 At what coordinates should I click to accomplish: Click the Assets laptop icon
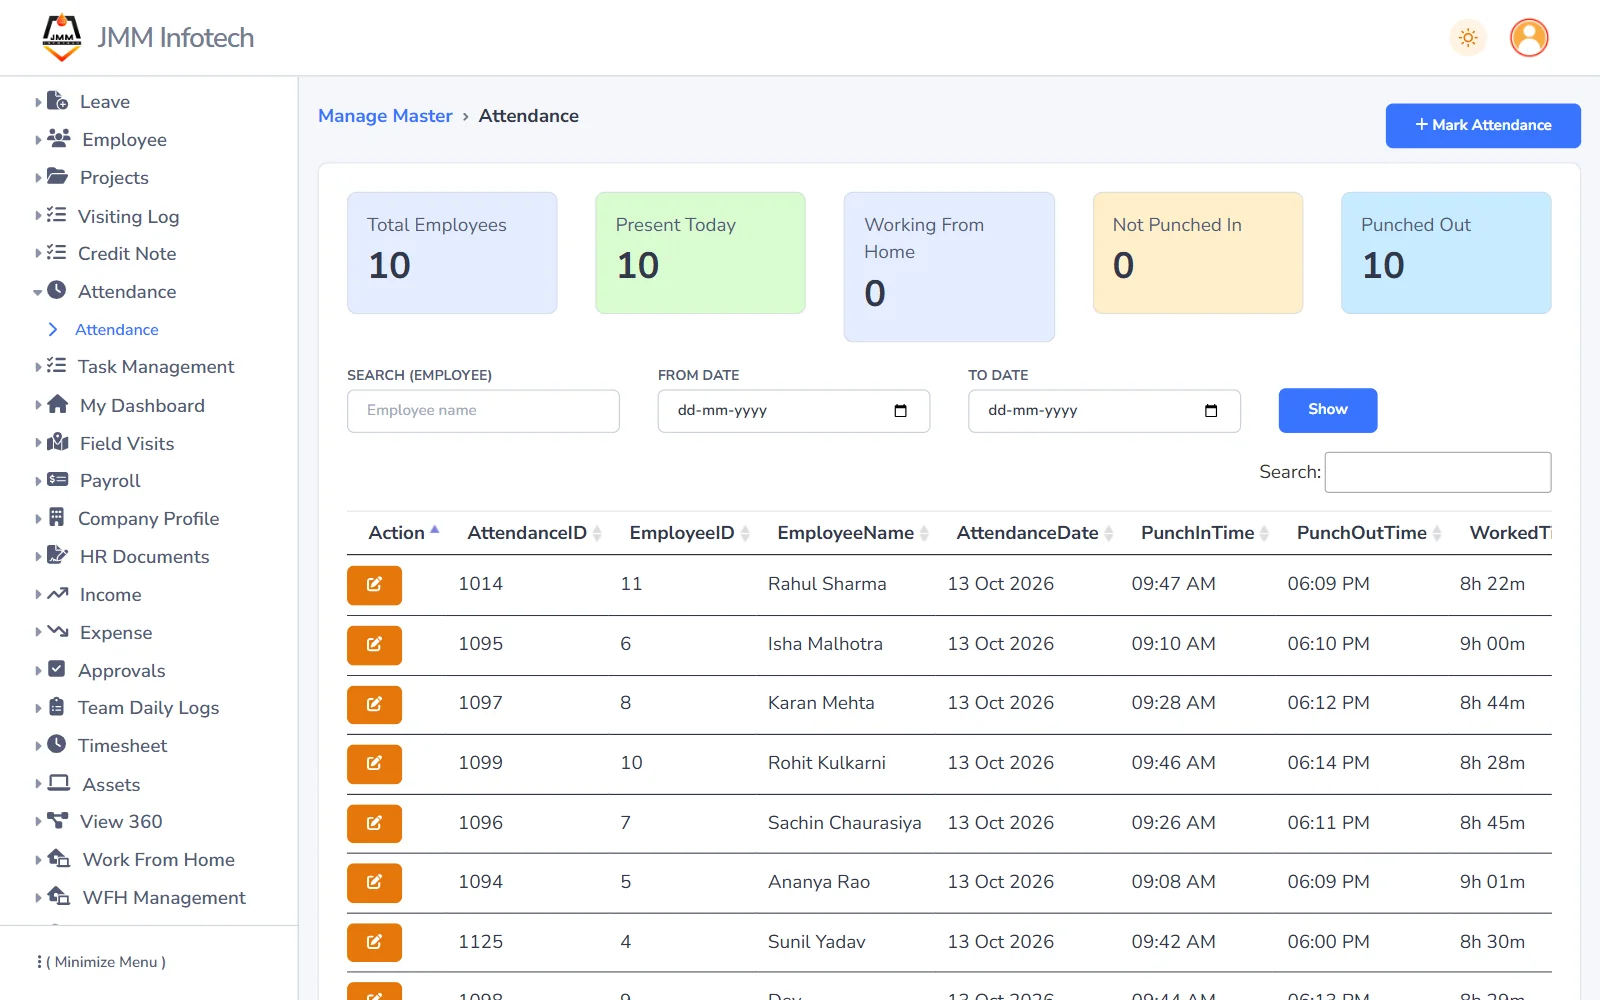tap(59, 784)
